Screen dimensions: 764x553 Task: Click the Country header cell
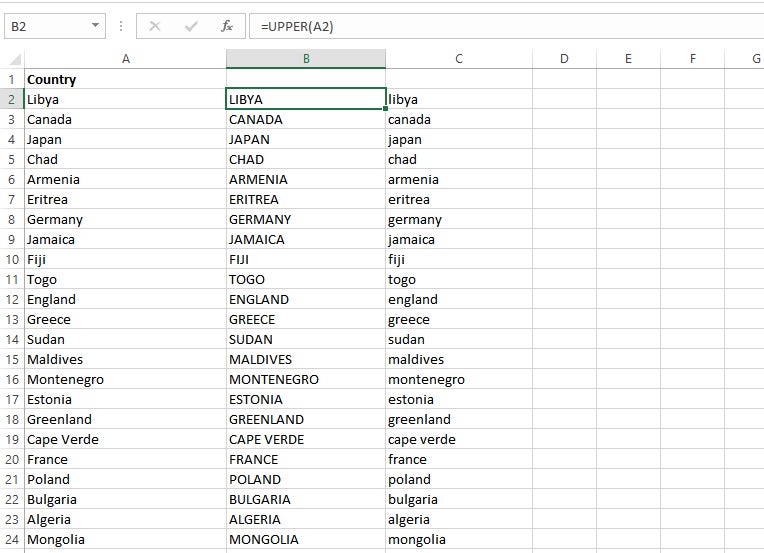125,79
